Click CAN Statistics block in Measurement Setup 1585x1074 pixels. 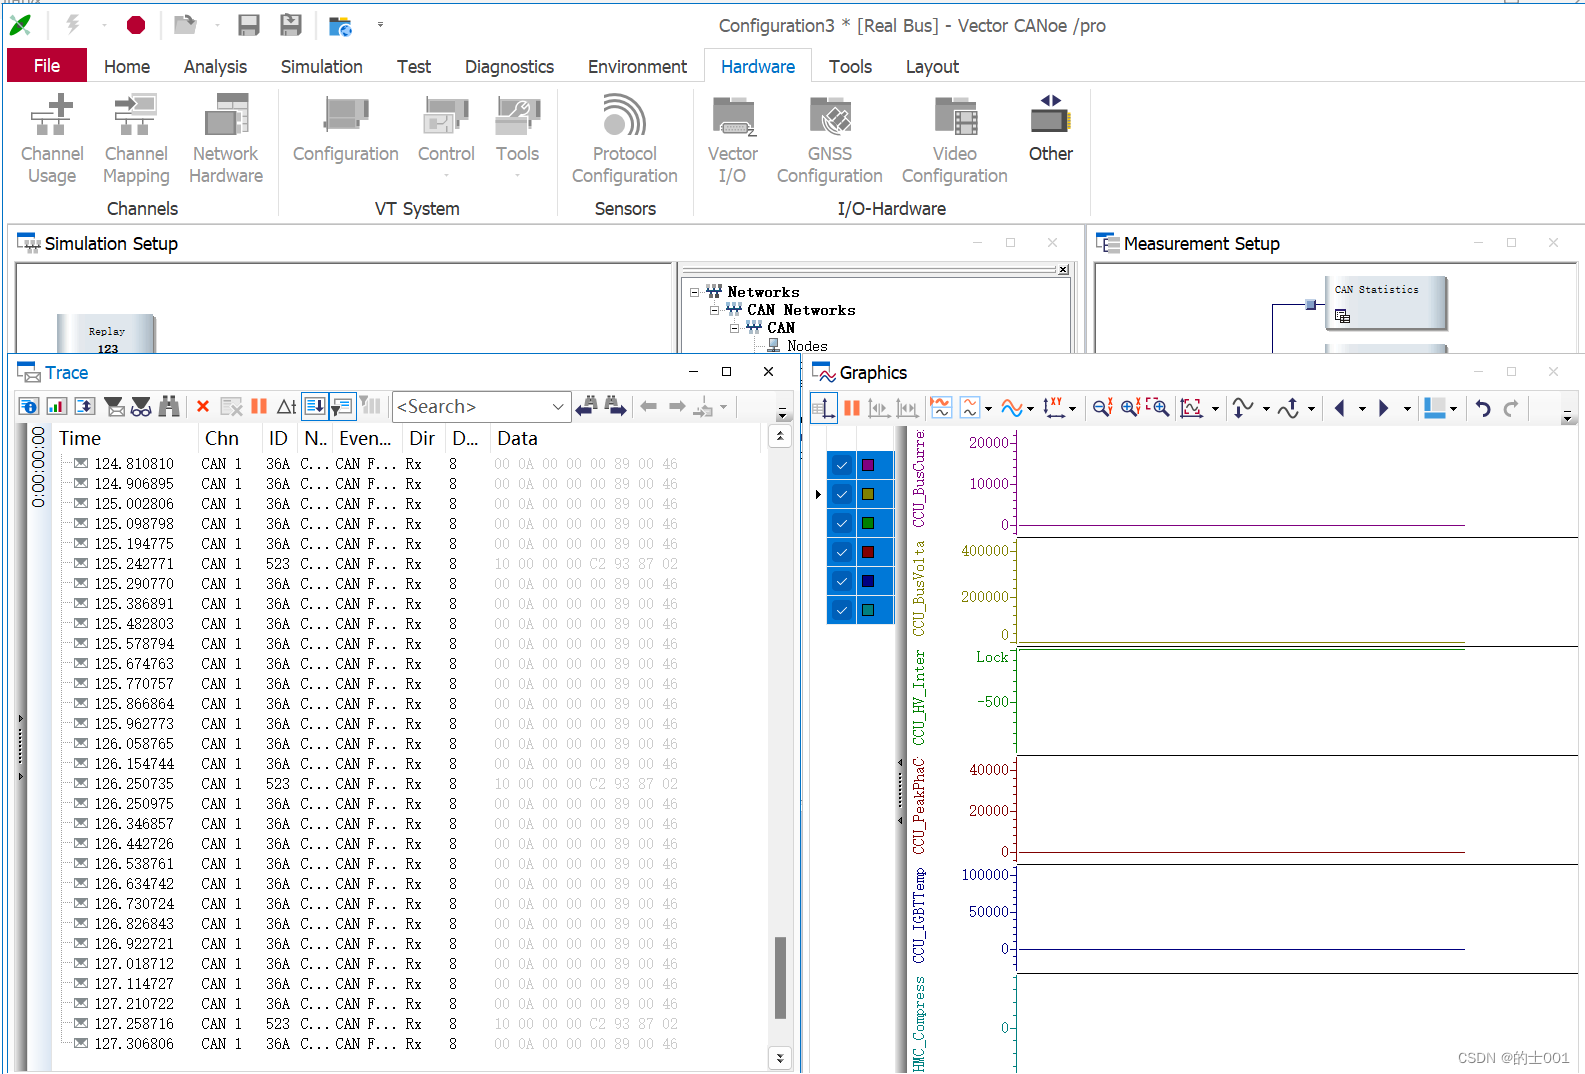[x=1386, y=303]
